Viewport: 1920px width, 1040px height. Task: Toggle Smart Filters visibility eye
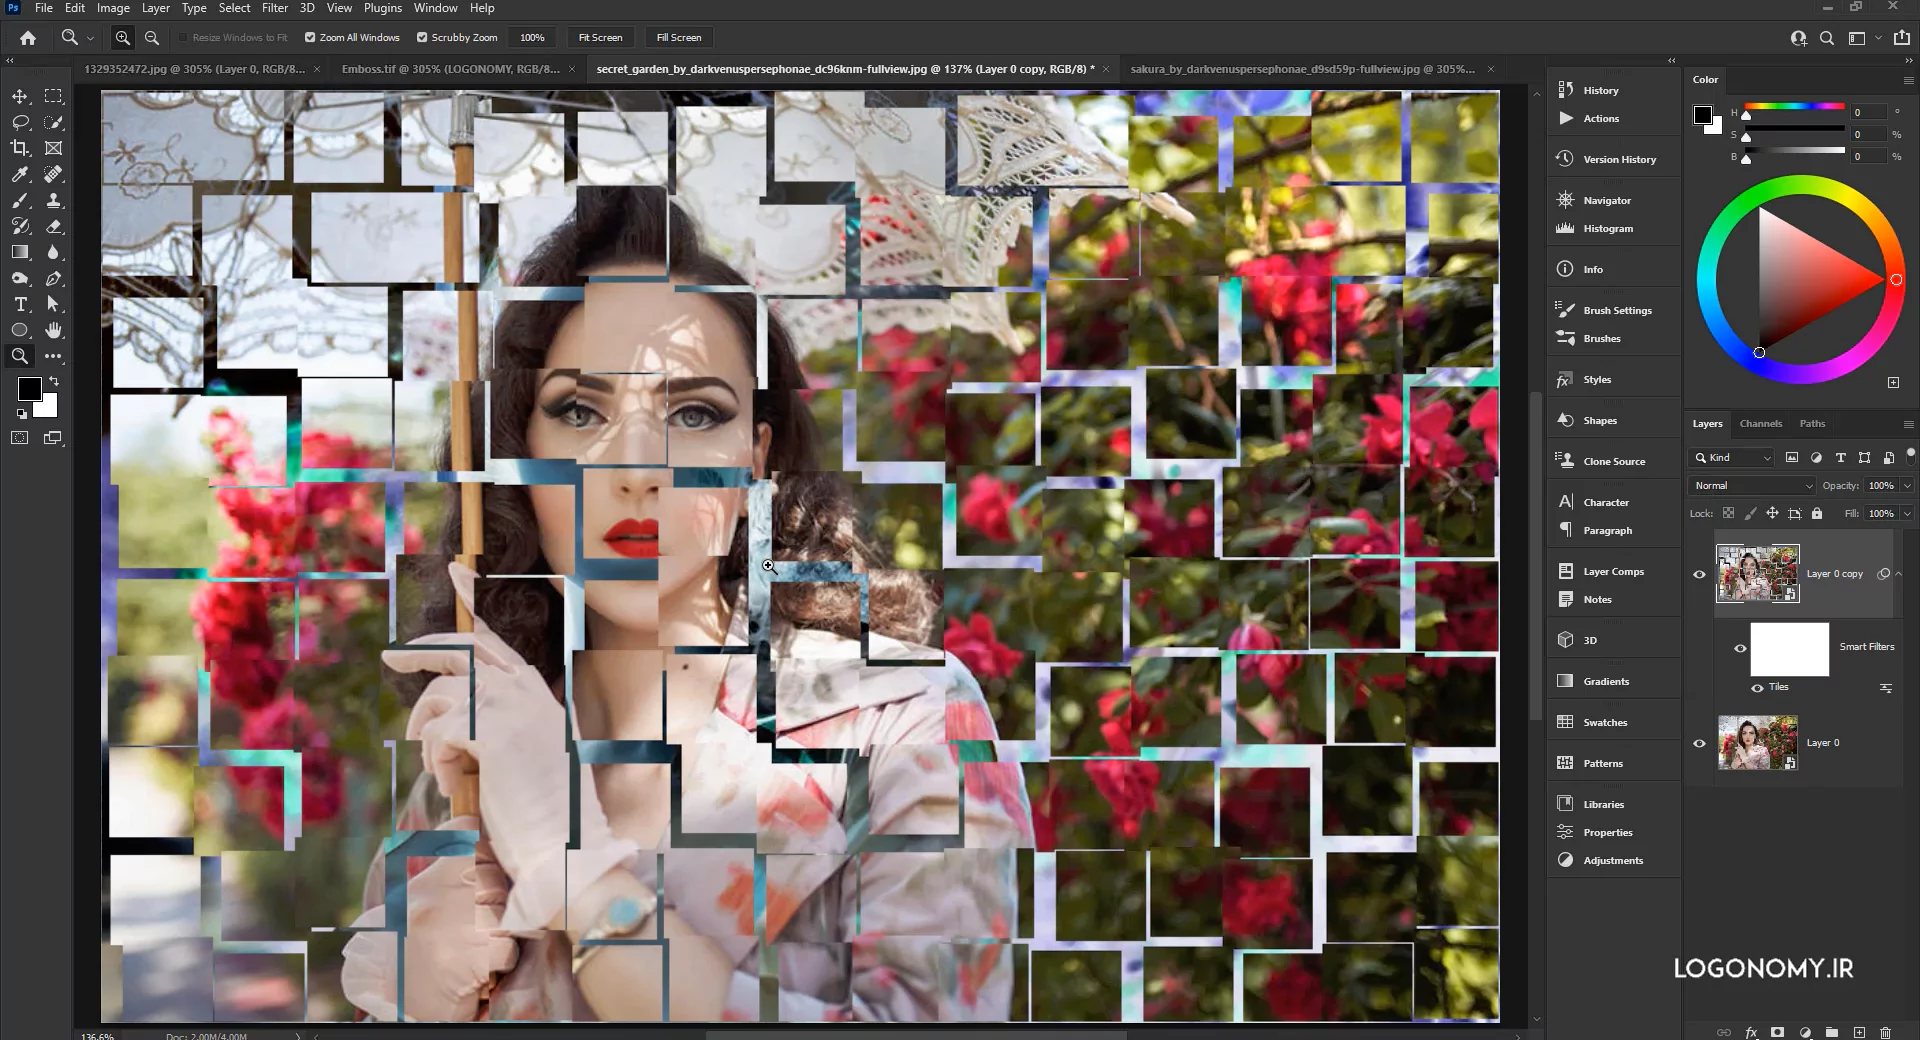coord(1740,648)
